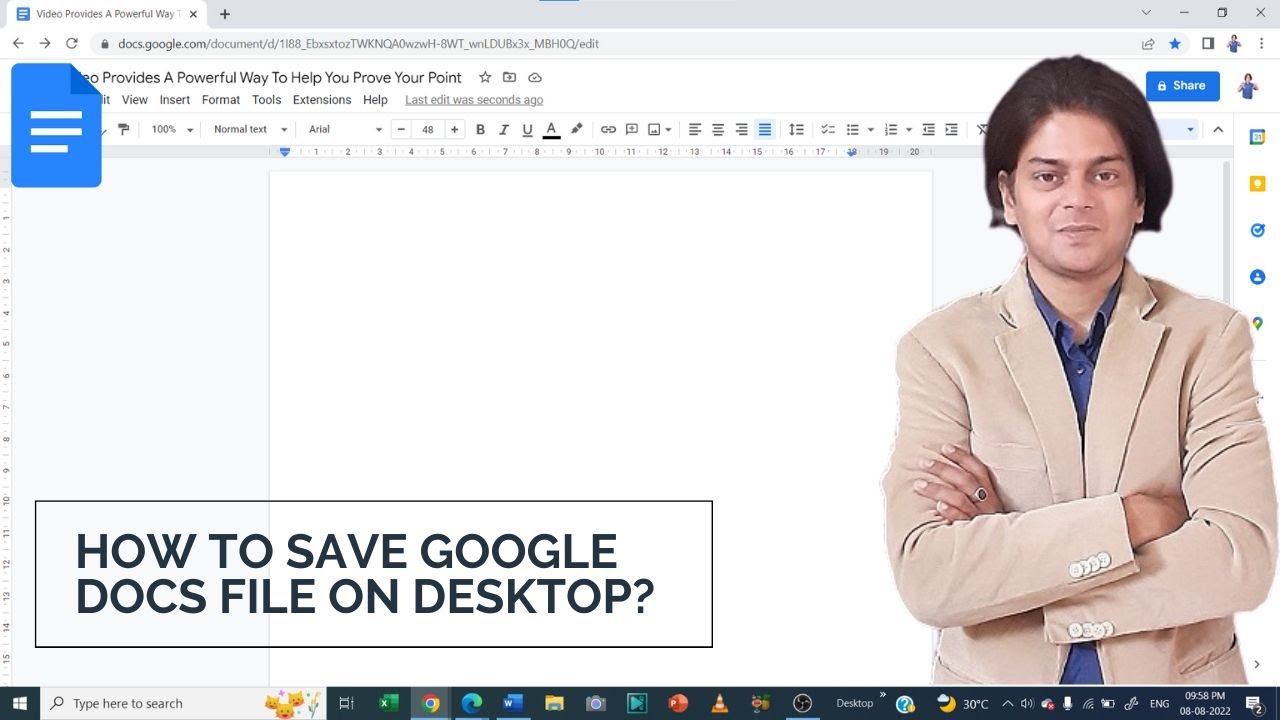This screenshot has height=720, width=1280.
Task: Open a new Chrome tab
Action: click(225, 14)
